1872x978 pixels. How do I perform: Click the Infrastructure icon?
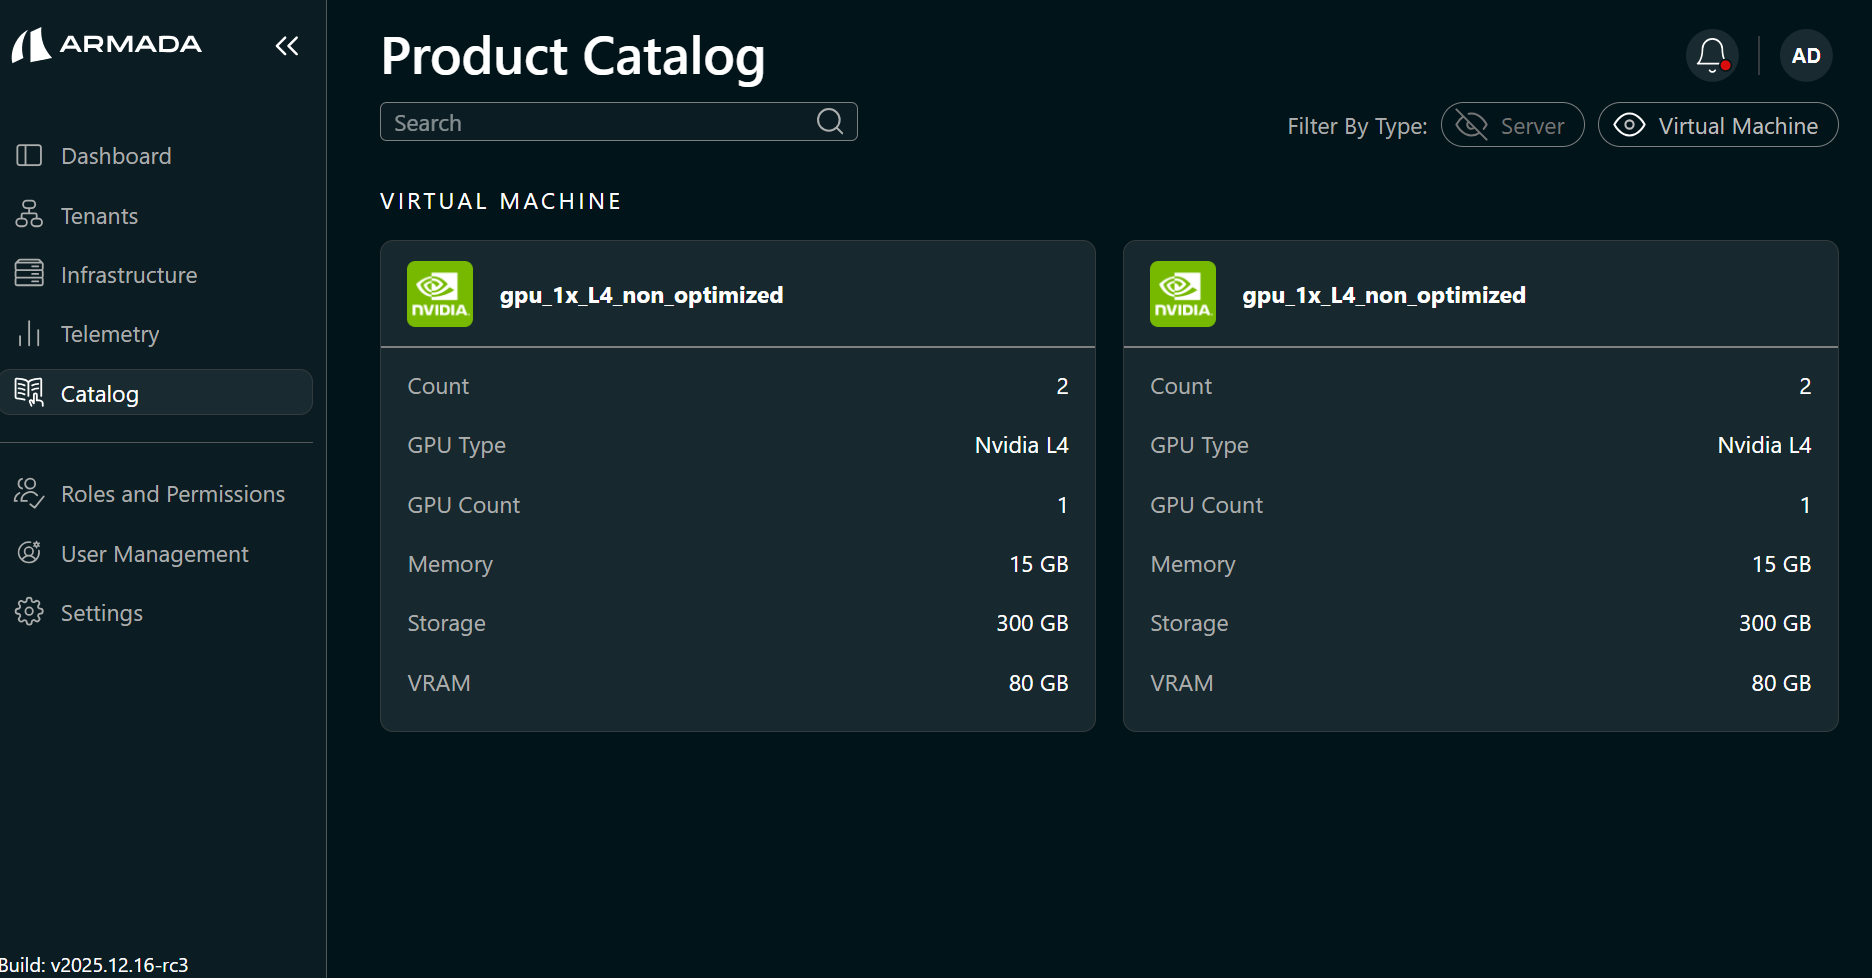tap(29, 273)
